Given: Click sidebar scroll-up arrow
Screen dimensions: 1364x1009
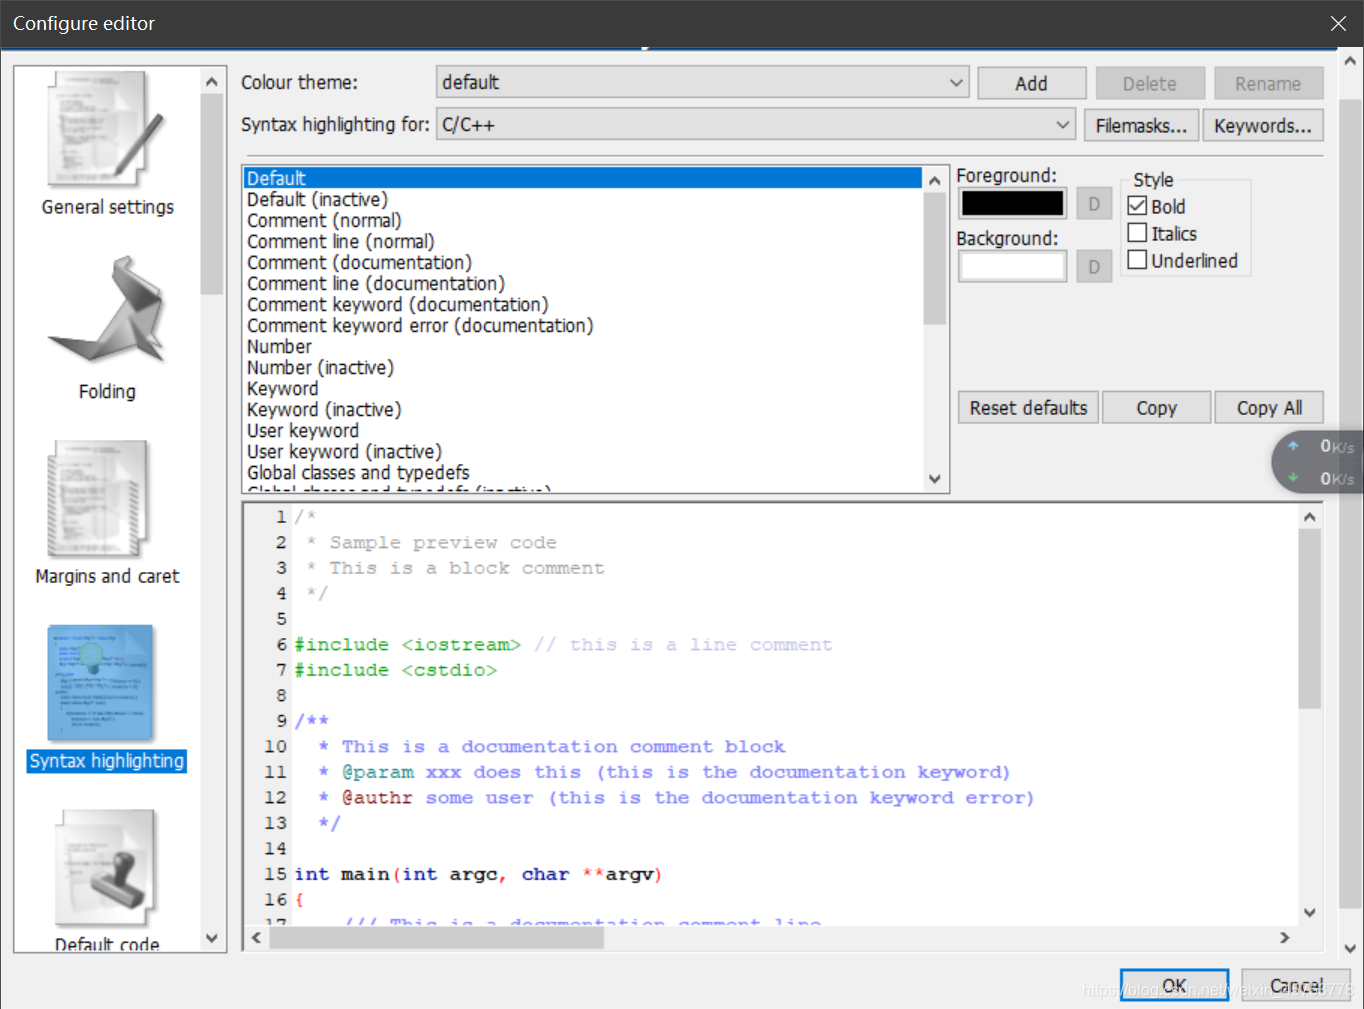Looking at the screenshot, I should coord(211,82).
